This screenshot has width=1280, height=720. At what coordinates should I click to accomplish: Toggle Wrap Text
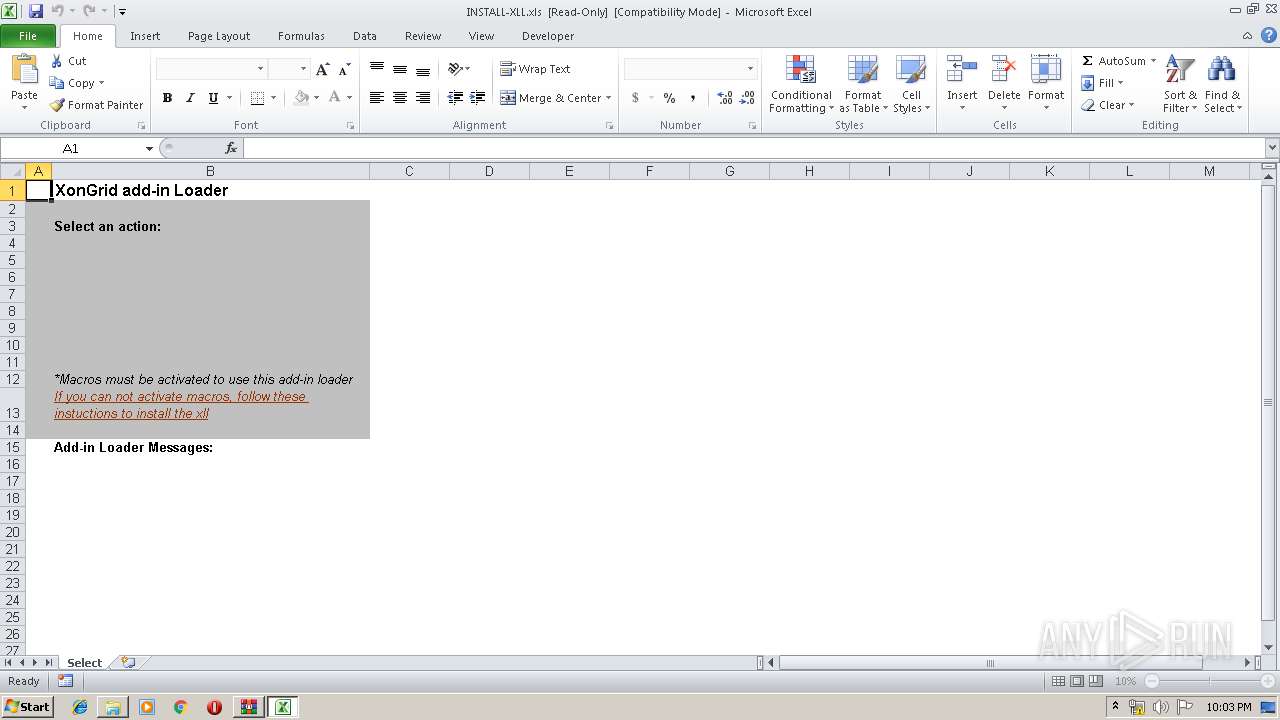535,69
